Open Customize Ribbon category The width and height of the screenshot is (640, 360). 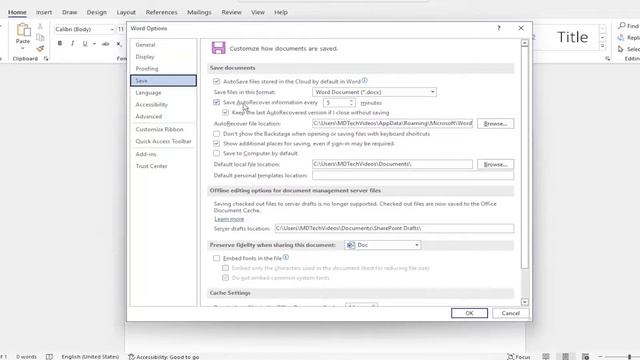tap(163, 129)
